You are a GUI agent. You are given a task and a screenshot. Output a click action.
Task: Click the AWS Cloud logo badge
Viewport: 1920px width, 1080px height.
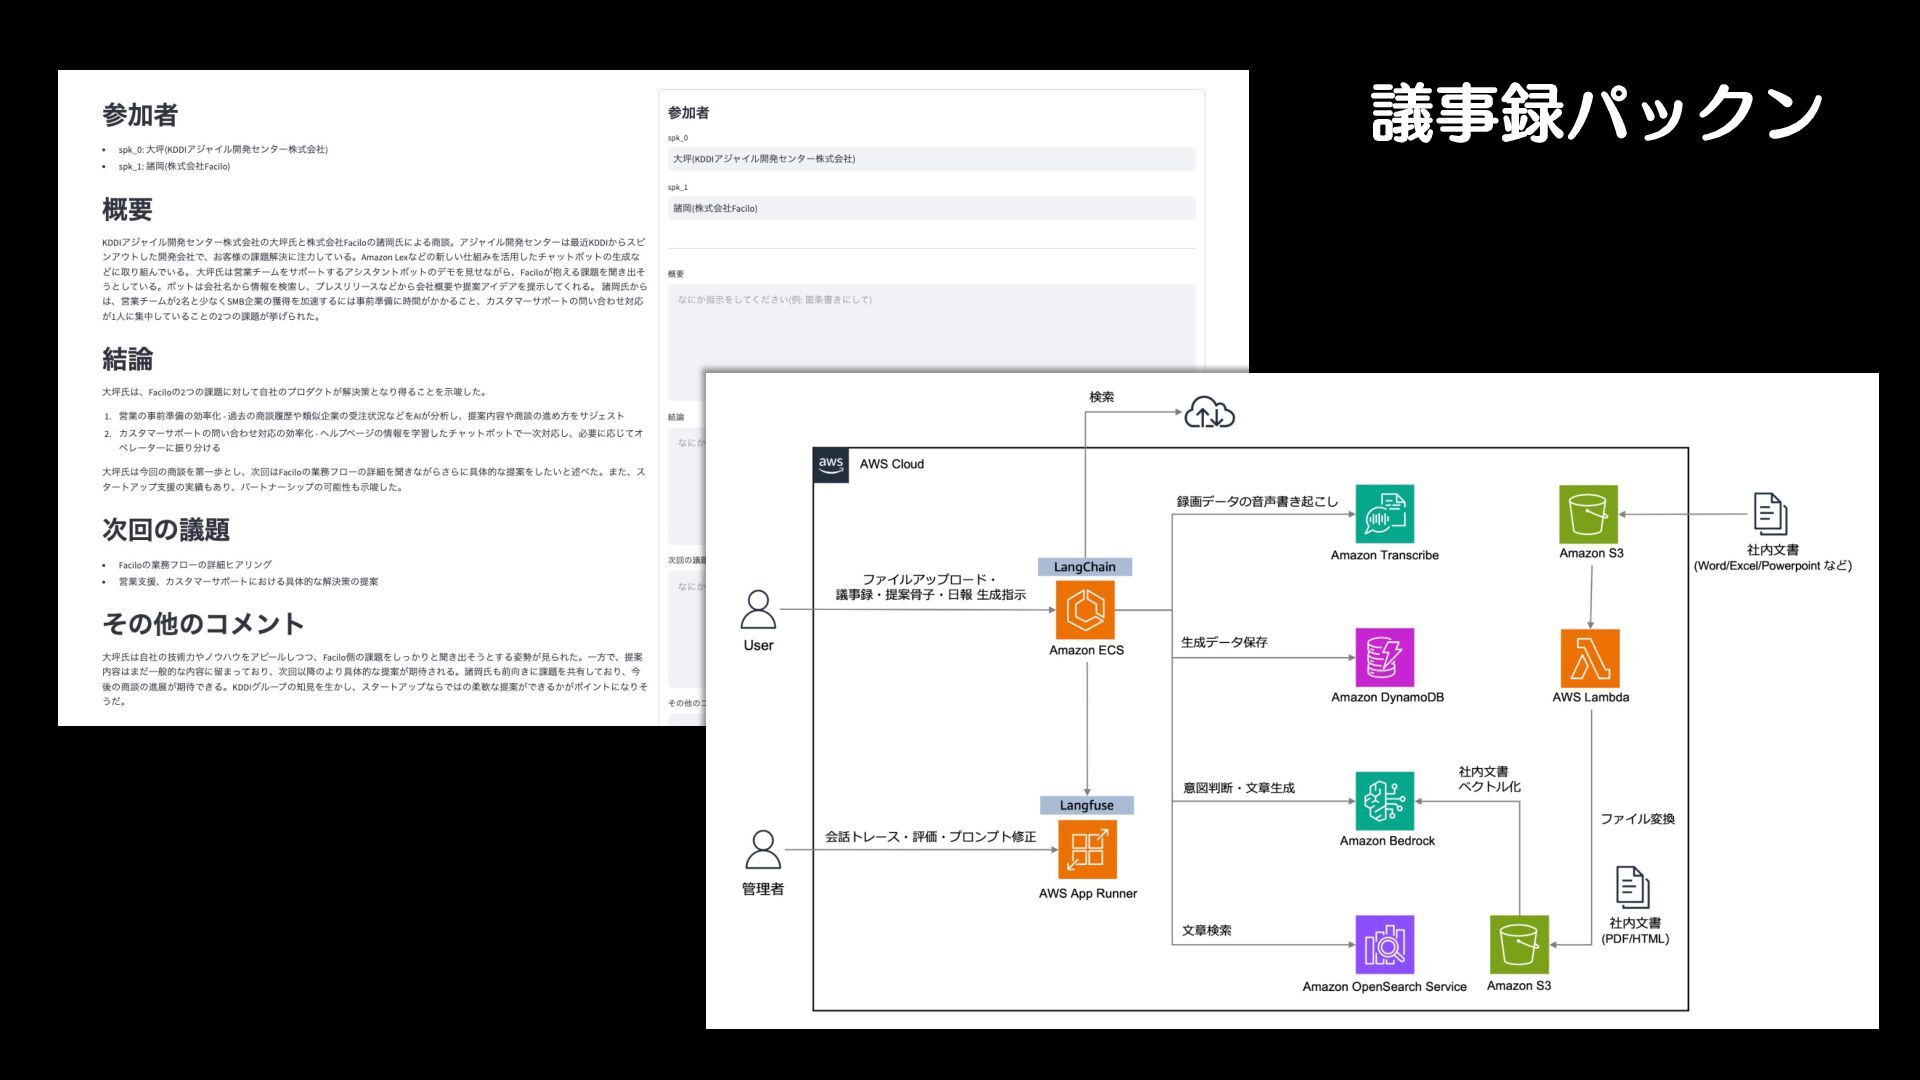(x=831, y=464)
